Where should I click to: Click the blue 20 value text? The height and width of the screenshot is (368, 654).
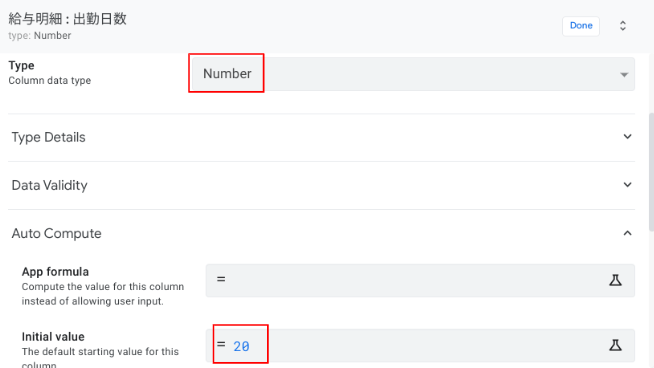pos(241,346)
